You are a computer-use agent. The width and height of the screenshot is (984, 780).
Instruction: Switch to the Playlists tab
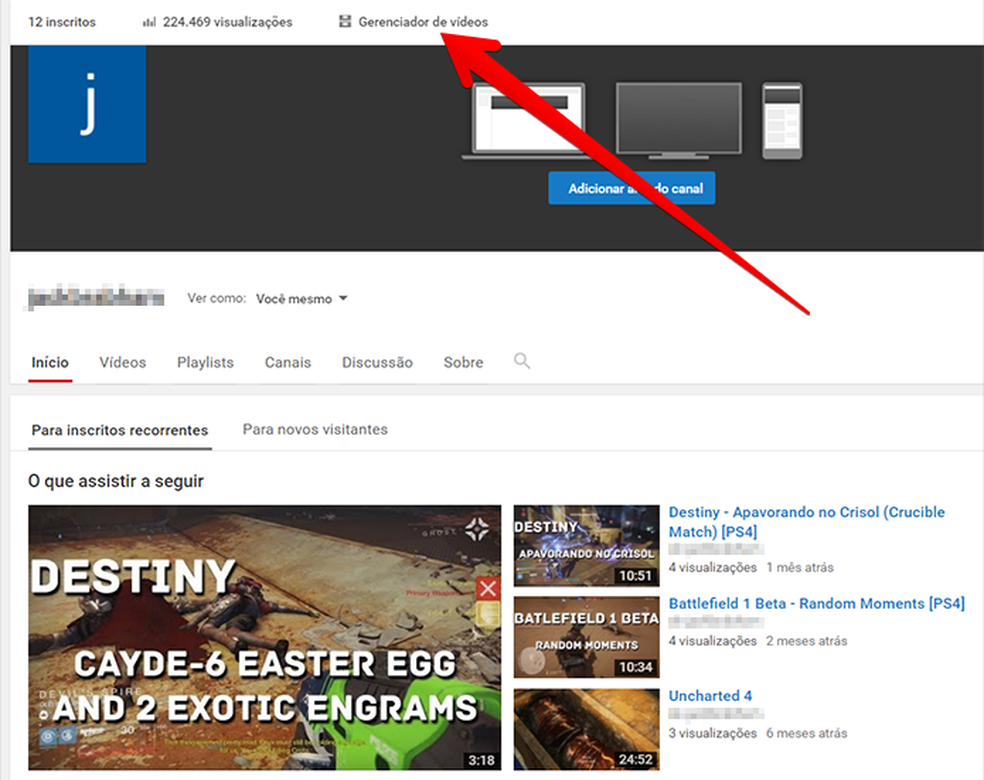tap(204, 363)
